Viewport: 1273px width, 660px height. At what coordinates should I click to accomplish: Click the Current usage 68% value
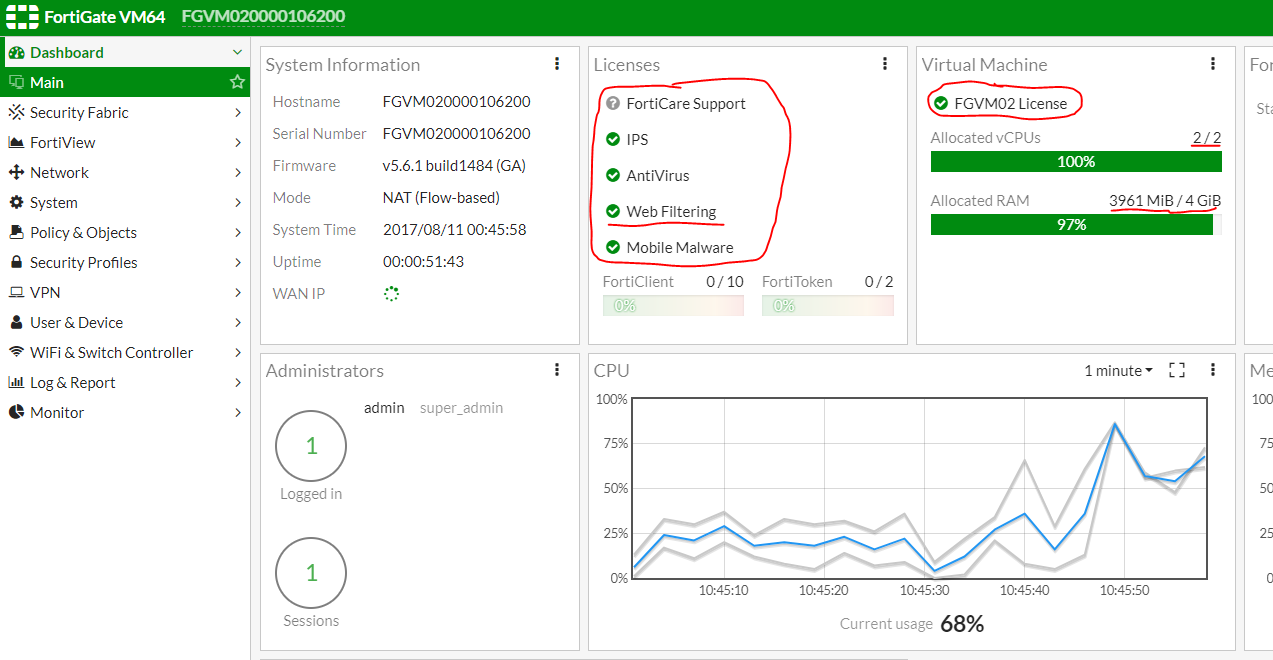coord(962,624)
